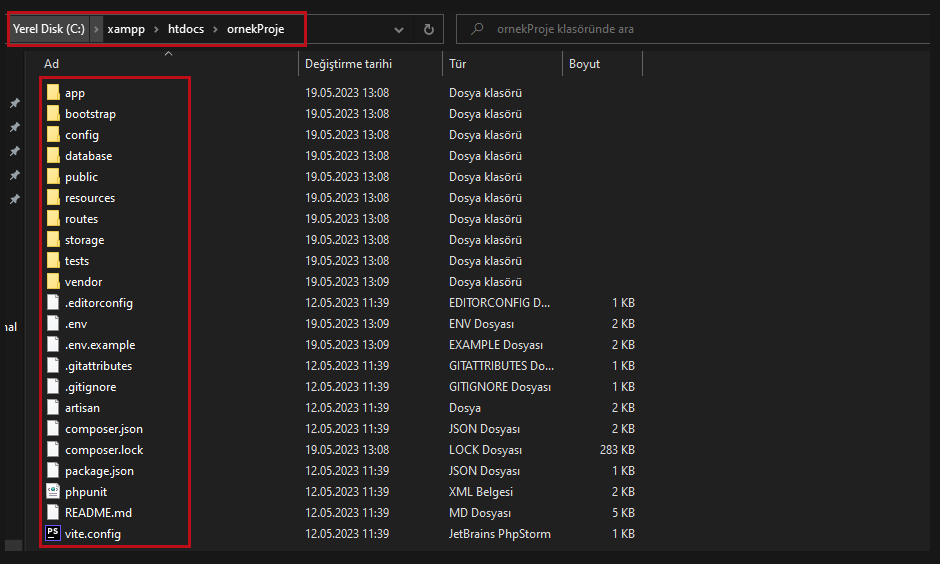940x564 pixels.
Task: Select the .env.example file name
Action: pyautogui.click(x=100, y=345)
